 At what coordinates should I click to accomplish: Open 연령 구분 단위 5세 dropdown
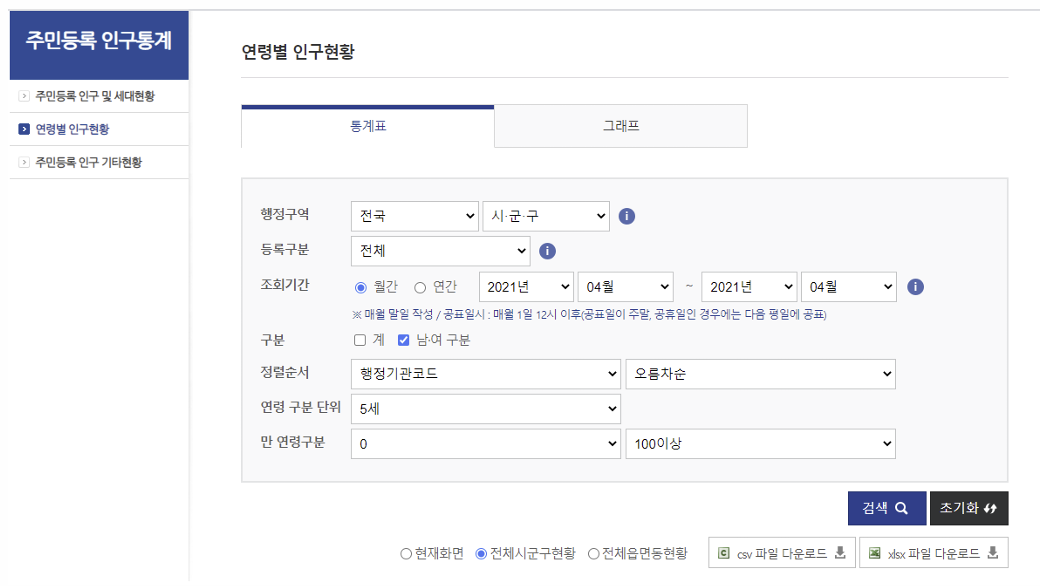point(486,409)
